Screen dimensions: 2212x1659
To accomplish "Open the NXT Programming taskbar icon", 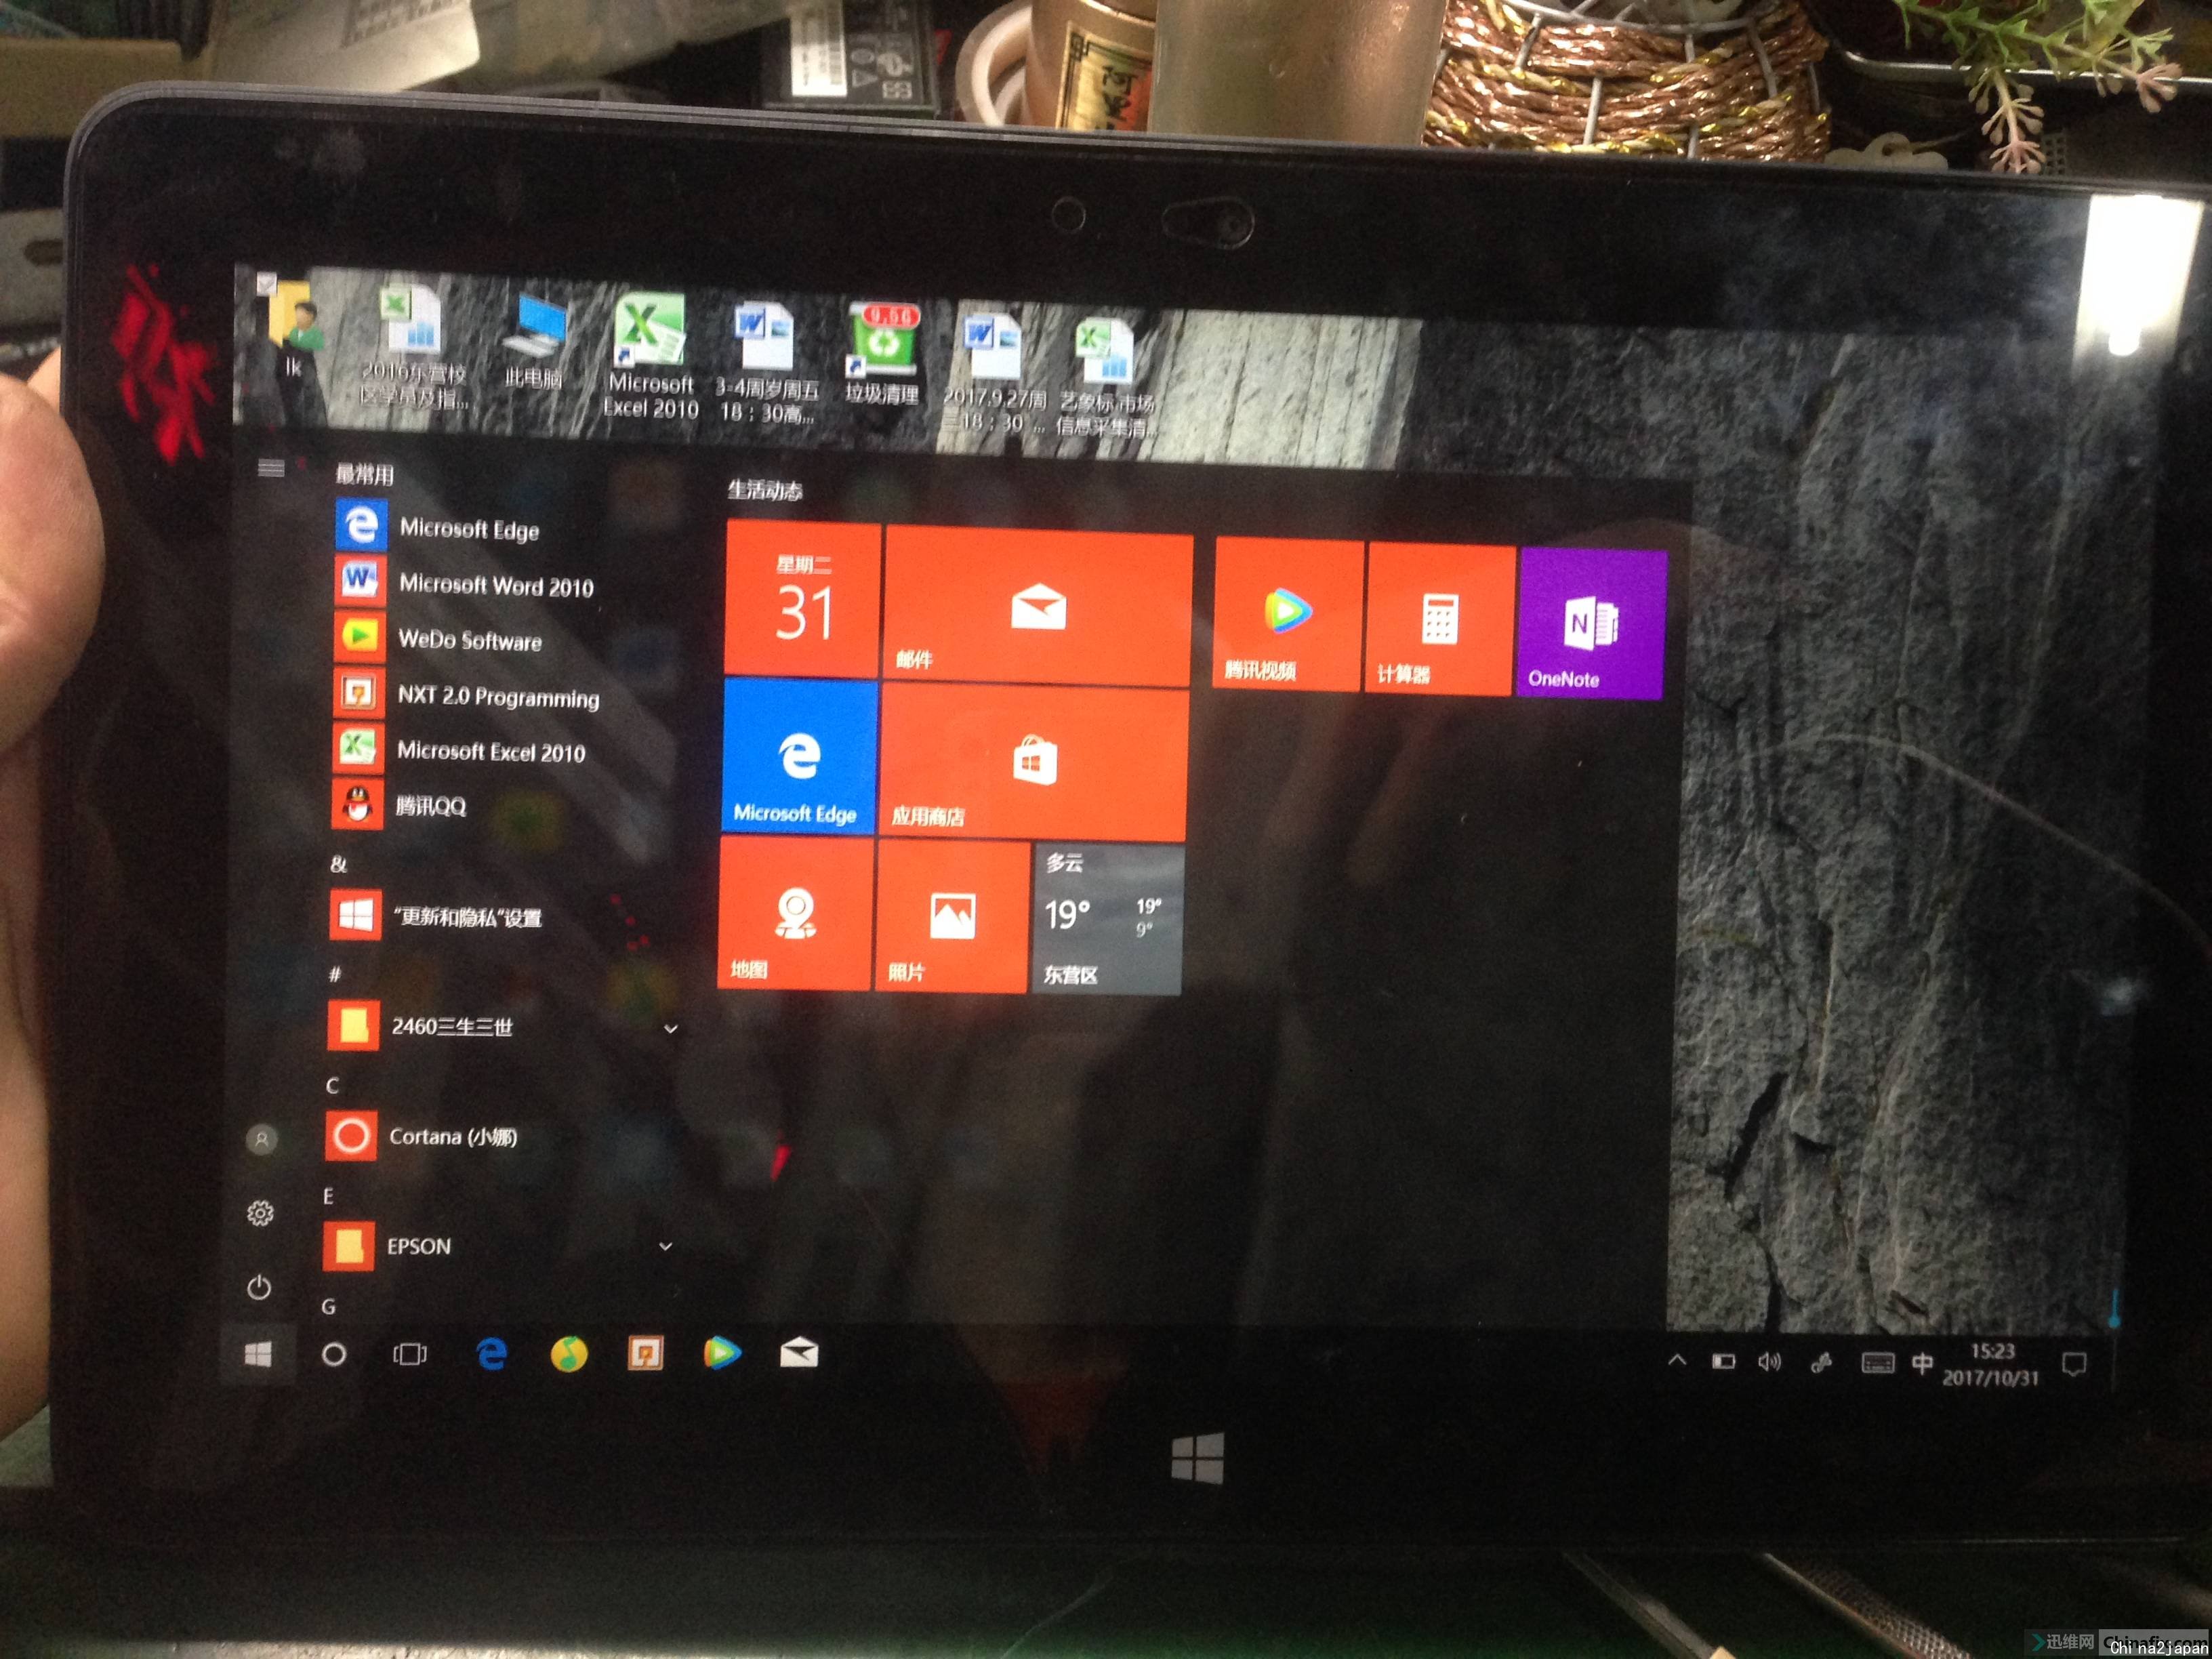I will [x=645, y=1354].
